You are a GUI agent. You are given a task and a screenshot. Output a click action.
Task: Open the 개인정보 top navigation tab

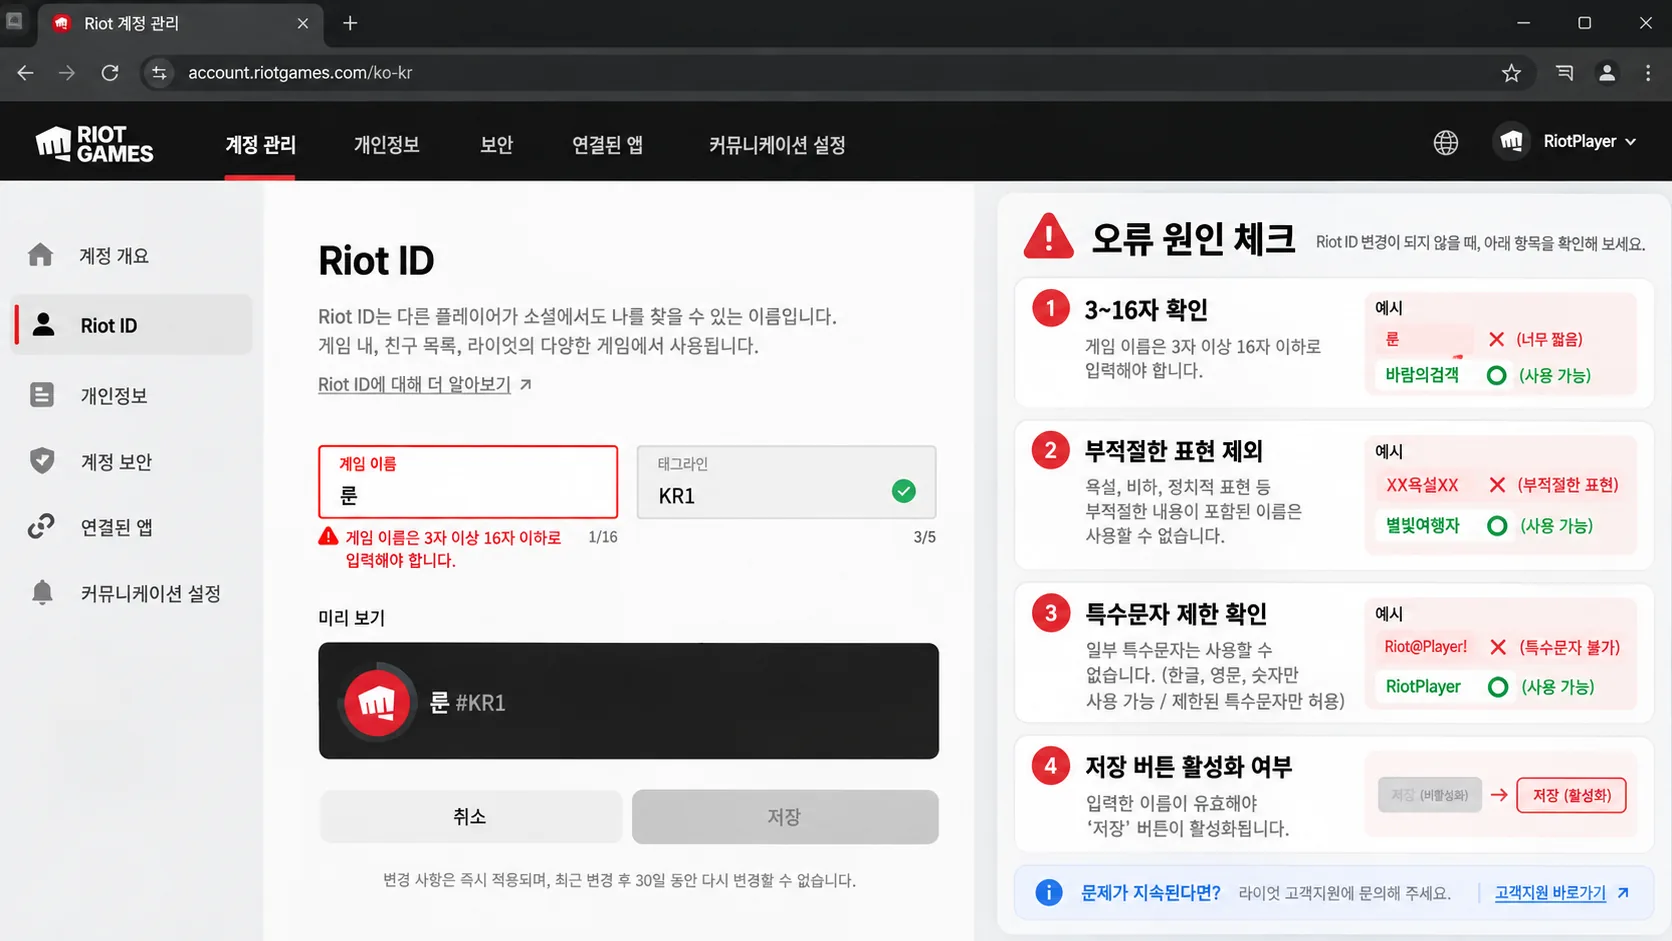386,145
